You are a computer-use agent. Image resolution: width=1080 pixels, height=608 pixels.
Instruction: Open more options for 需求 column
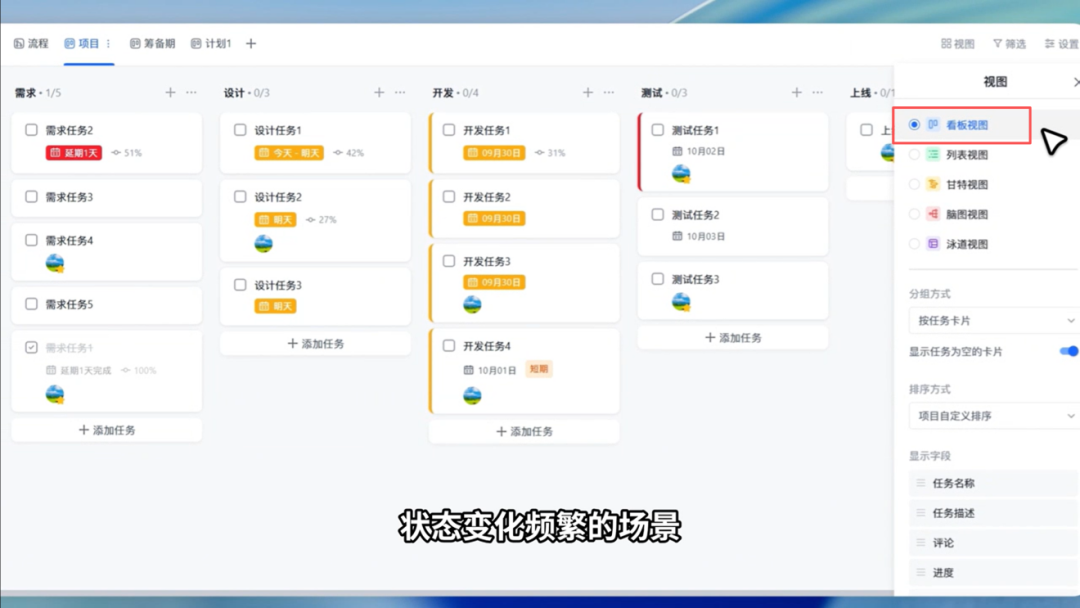pyautogui.click(x=191, y=92)
